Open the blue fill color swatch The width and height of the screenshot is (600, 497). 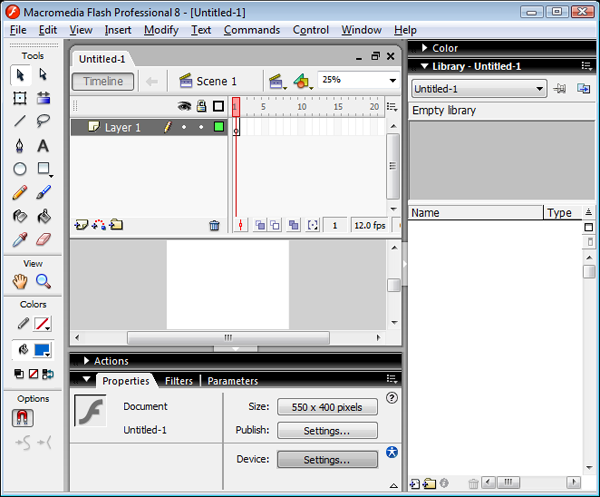tap(42, 350)
